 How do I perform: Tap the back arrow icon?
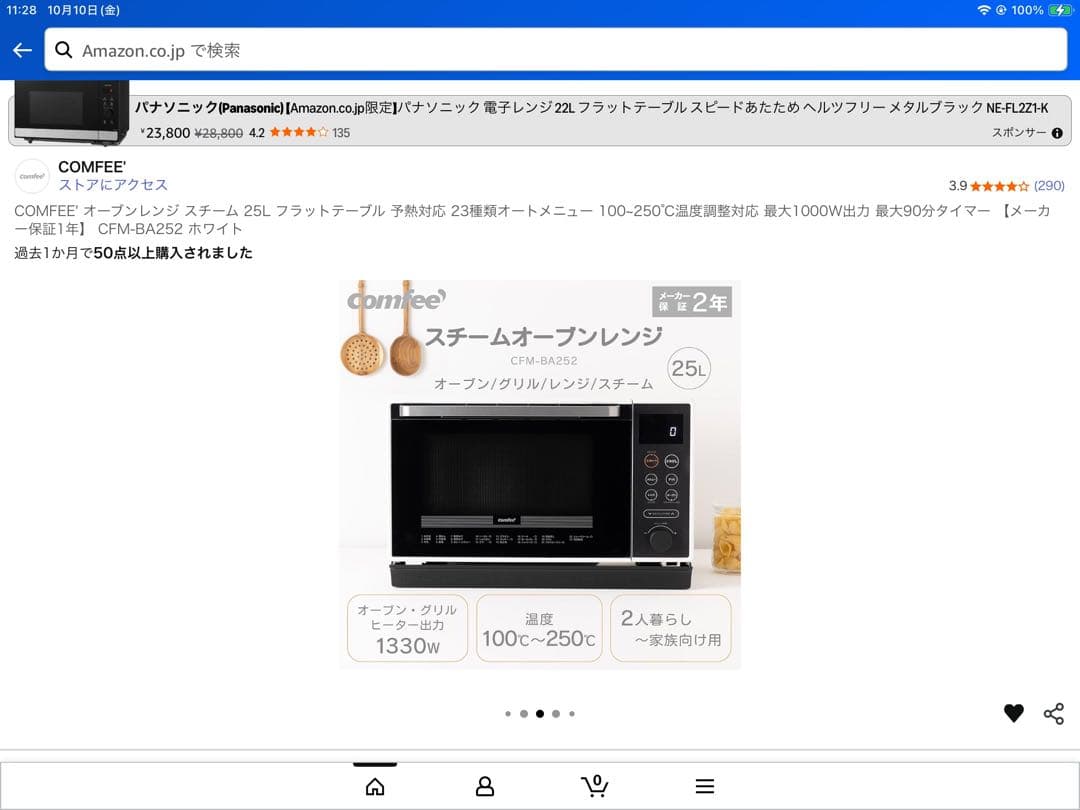point(22,50)
